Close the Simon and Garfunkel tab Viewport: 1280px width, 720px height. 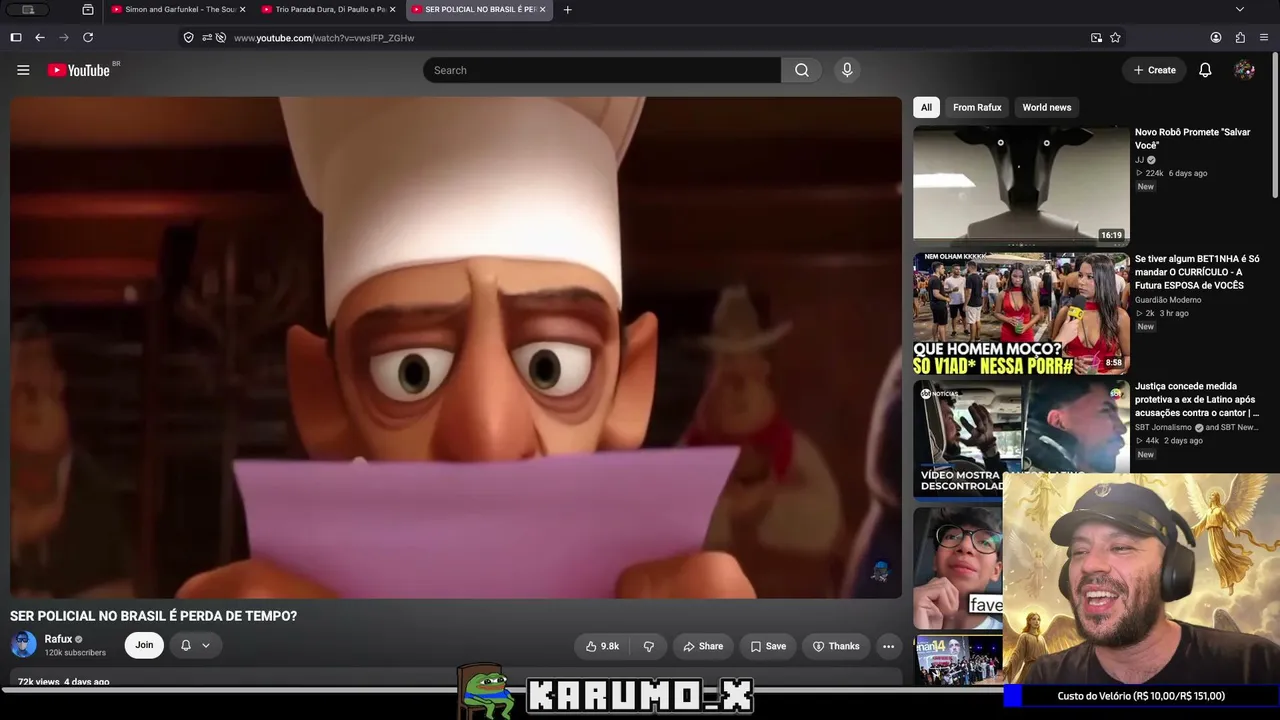click(242, 10)
